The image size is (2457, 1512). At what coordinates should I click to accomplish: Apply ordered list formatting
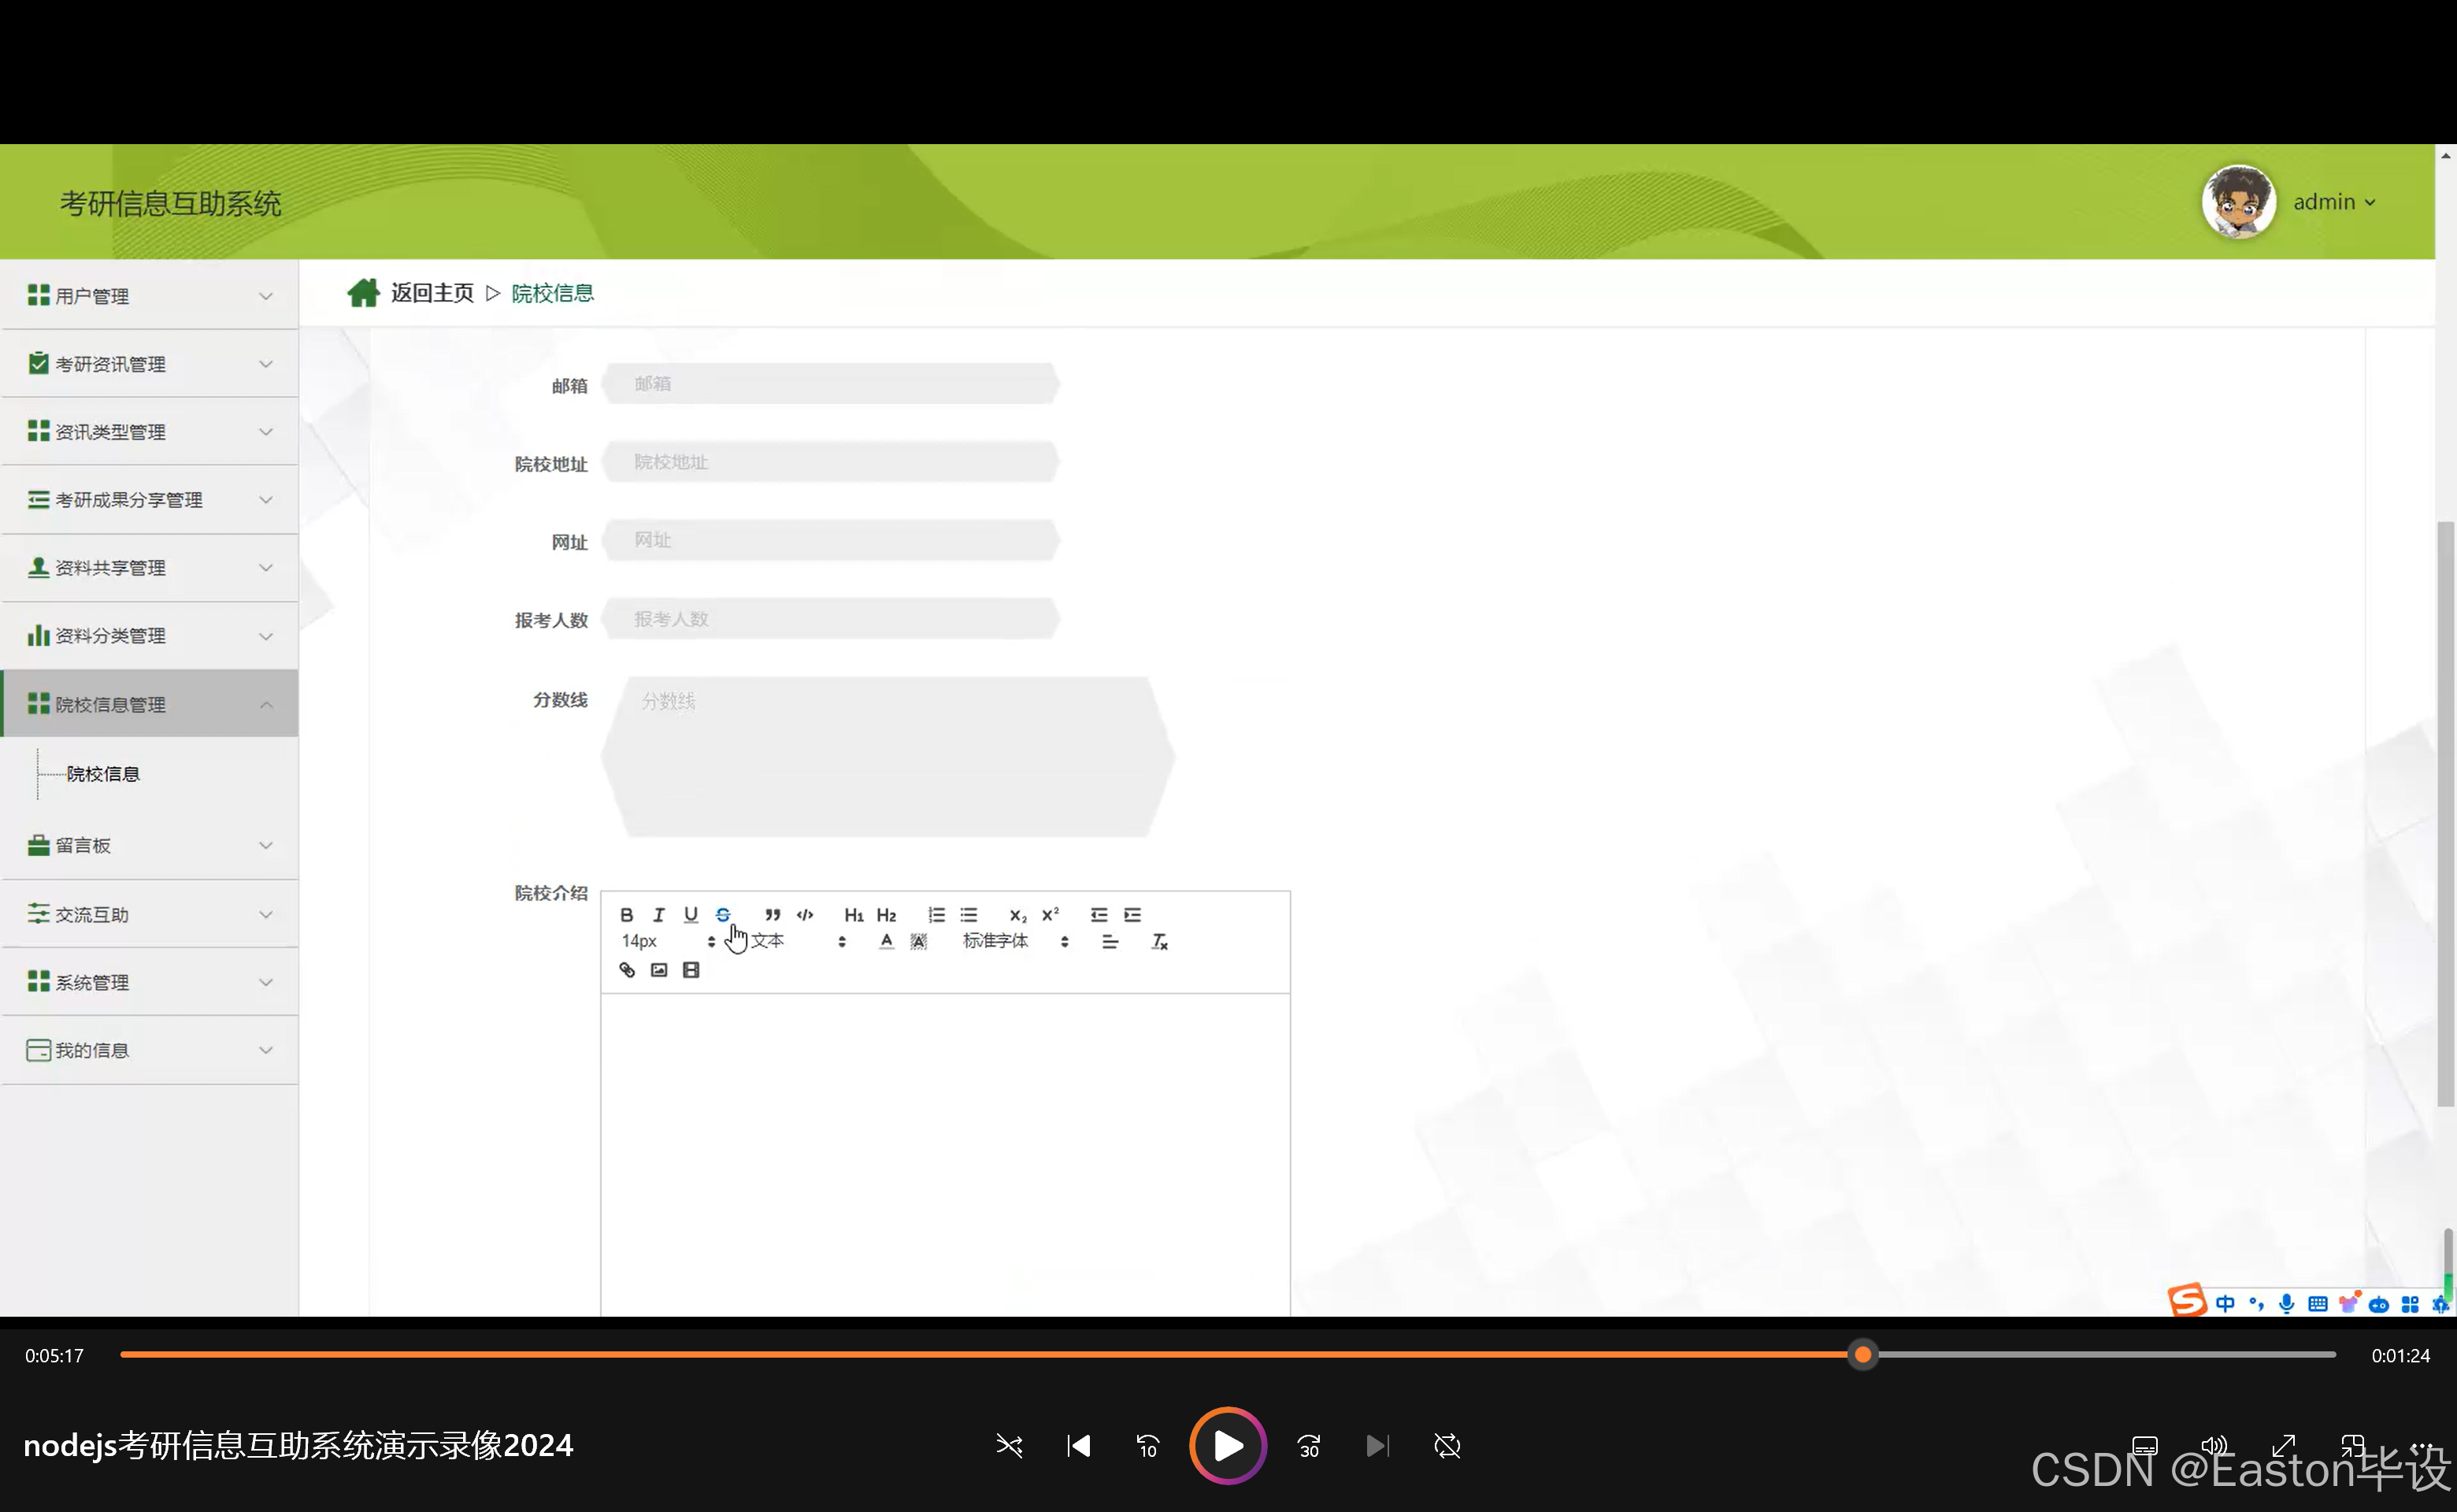point(936,915)
